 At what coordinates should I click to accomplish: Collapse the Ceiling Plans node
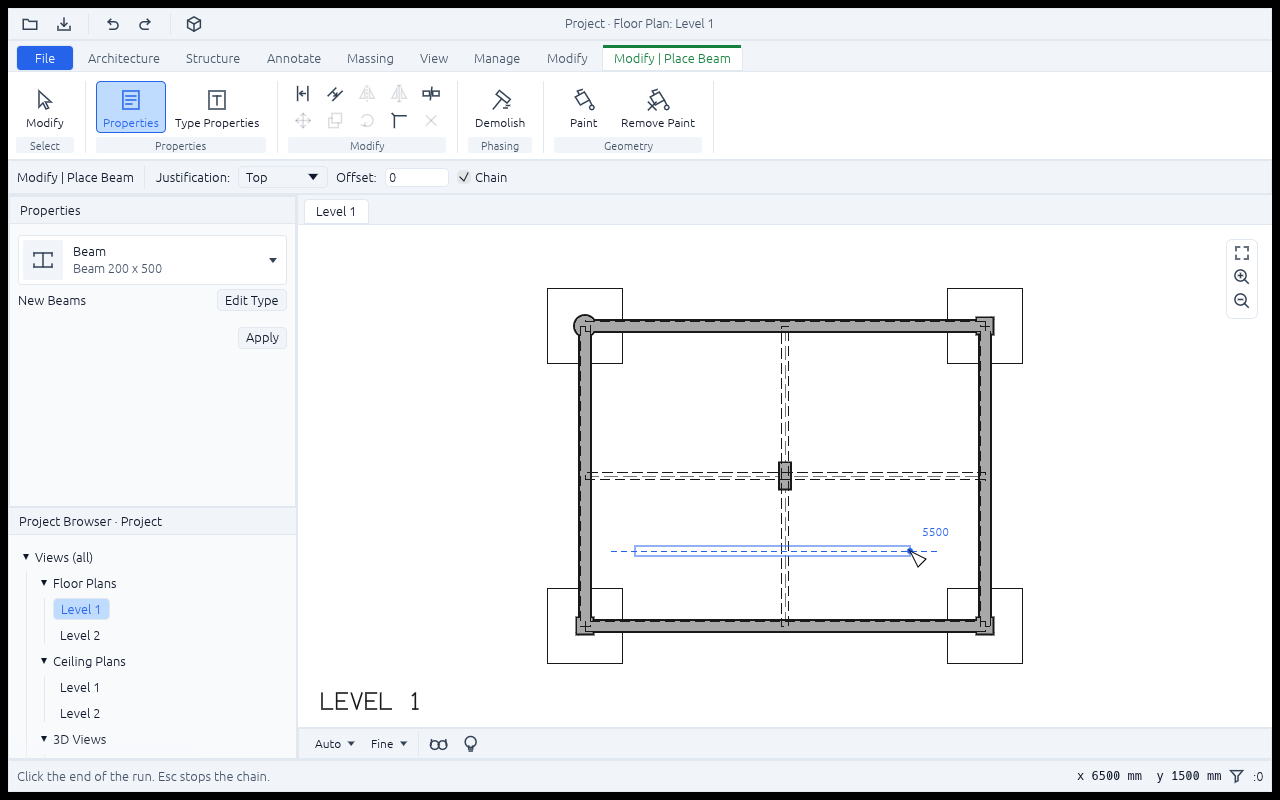click(44, 661)
